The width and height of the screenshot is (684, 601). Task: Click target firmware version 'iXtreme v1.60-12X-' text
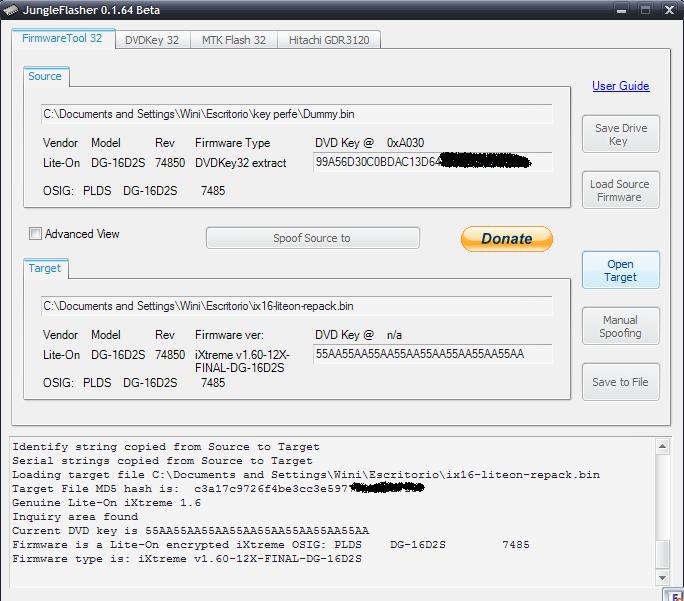point(242,355)
